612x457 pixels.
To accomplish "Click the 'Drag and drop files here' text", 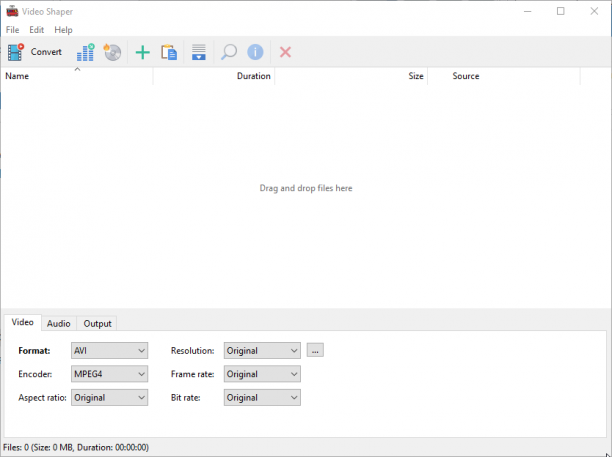I will pyautogui.click(x=306, y=188).
